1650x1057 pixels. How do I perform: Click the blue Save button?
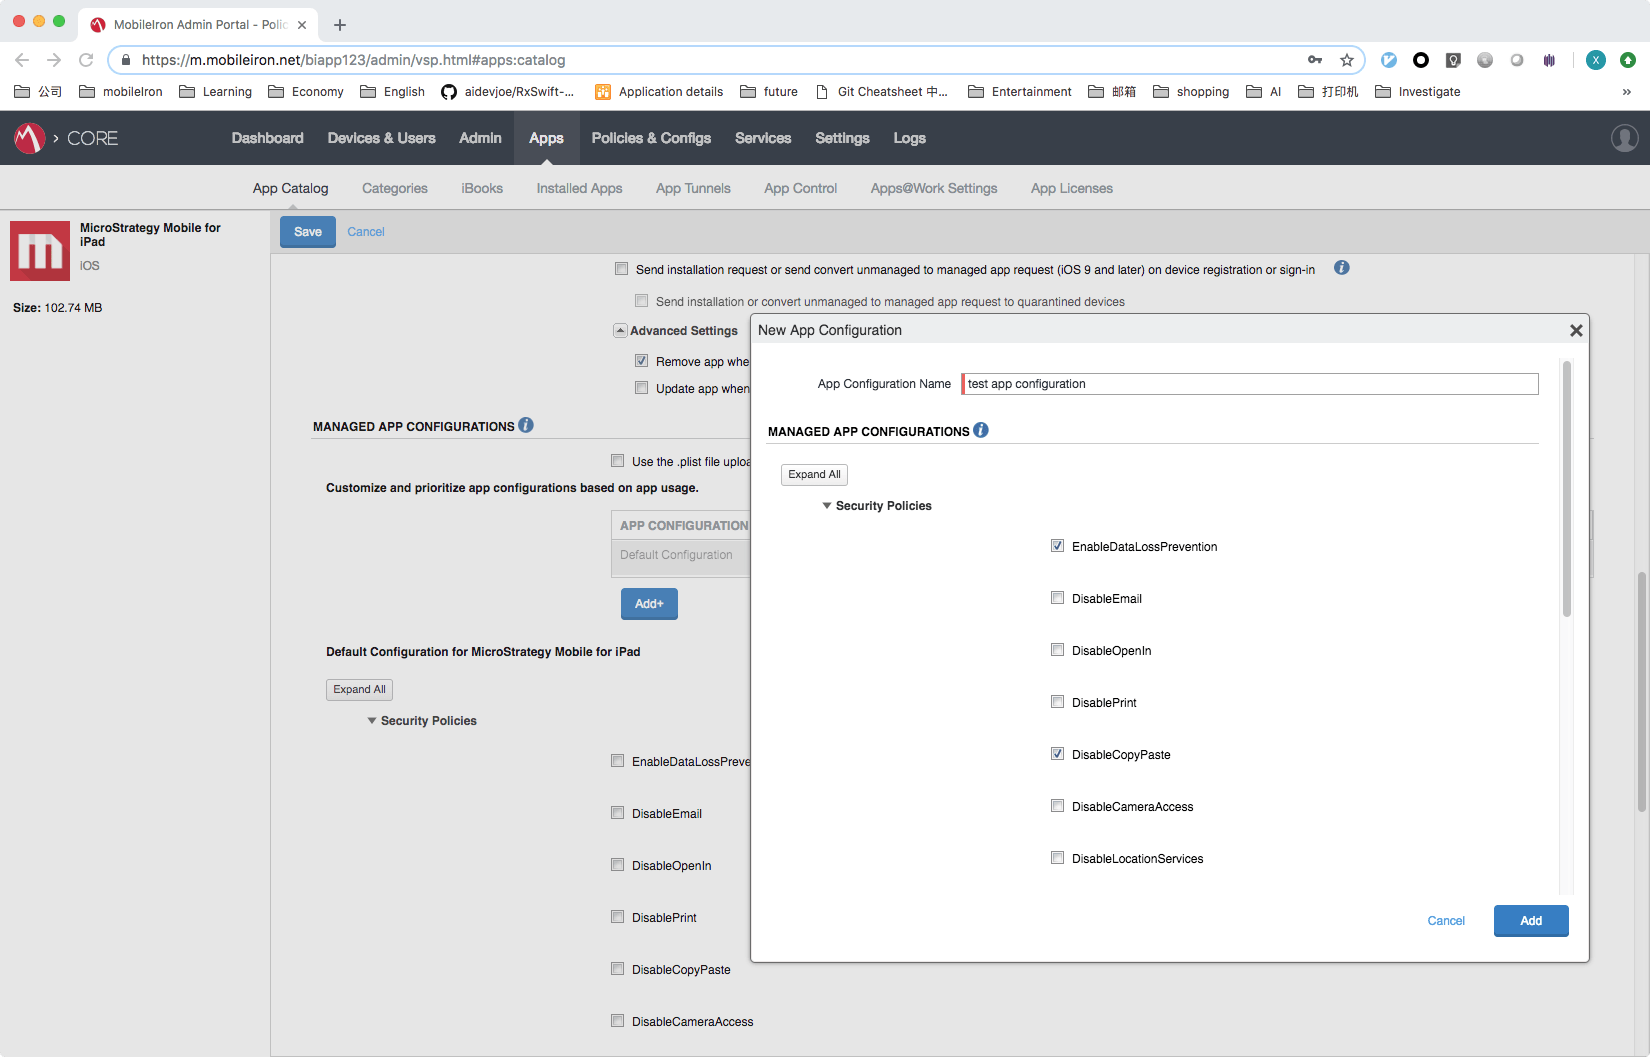tap(308, 232)
